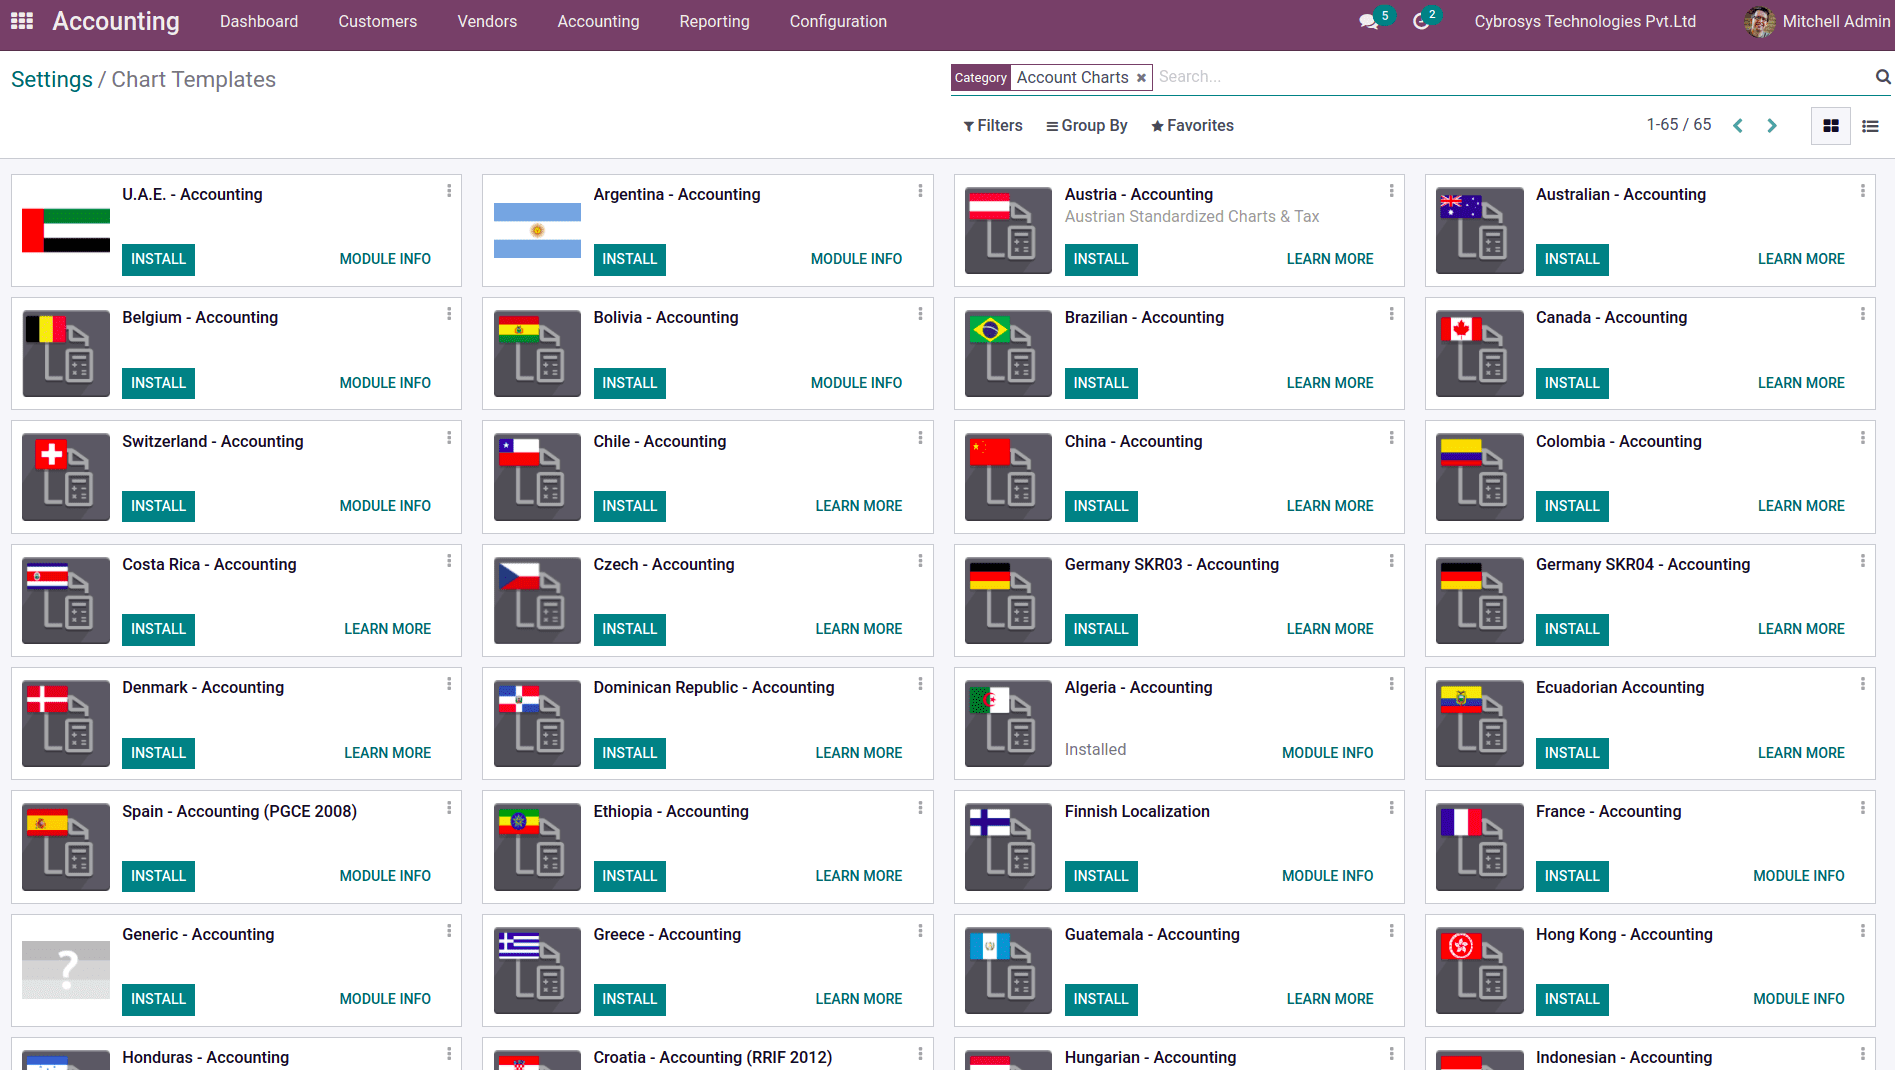Go to previous page arrow

click(x=1738, y=126)
